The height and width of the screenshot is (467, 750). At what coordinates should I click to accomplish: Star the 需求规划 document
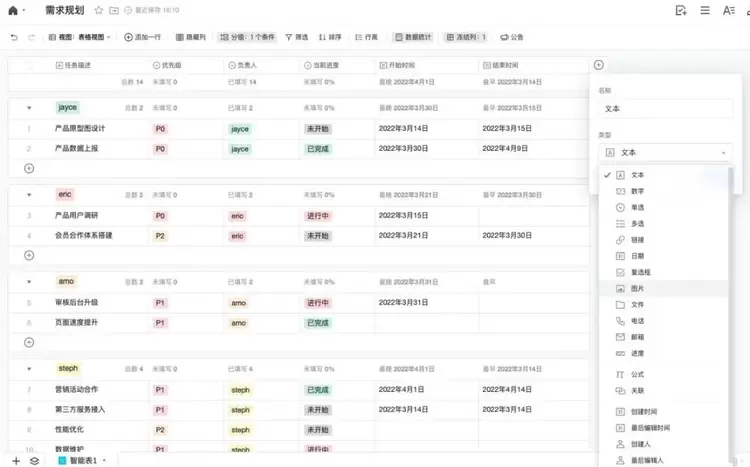(x=99, y=10)
